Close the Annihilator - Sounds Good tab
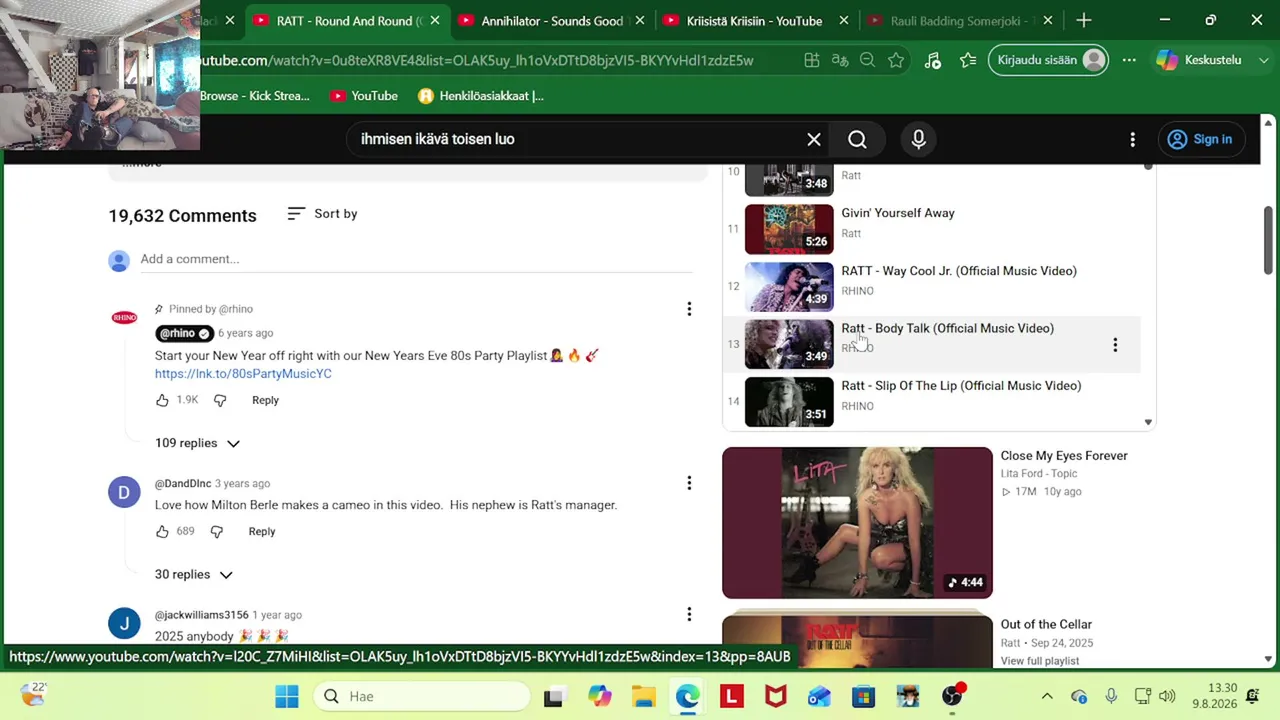This screenshot has height=720, width=1280. tap(639, 20)
